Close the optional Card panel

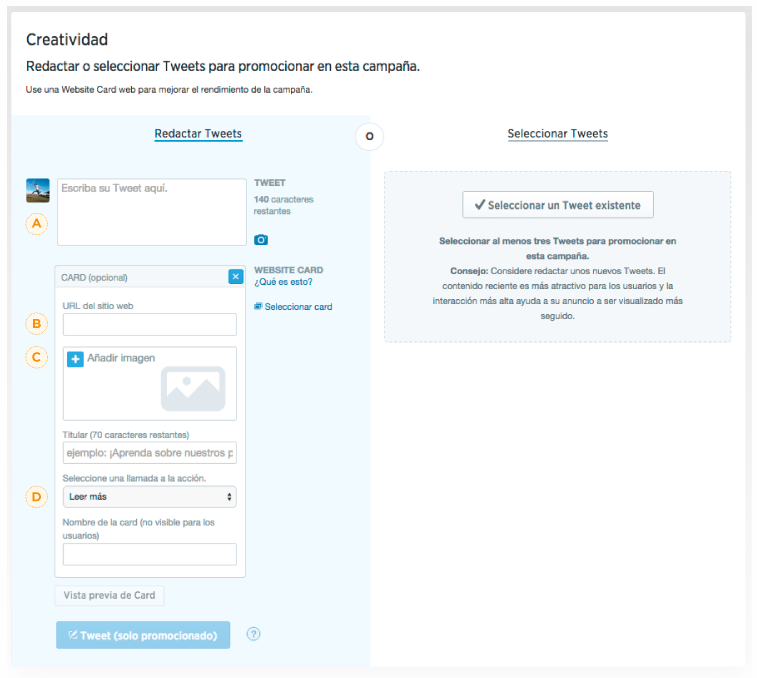(235, 277)
